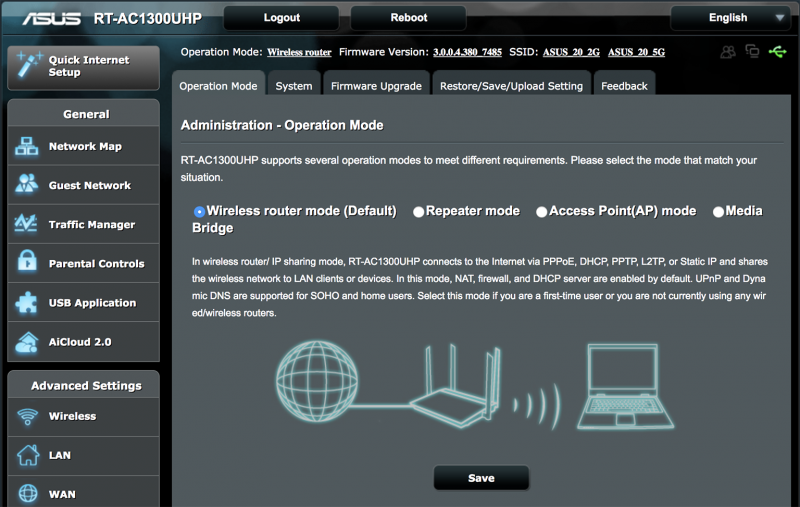The height and width of the screenshot is (507, 800).
Task: Open Wireless advanced settings label
Action: (72, 416)
